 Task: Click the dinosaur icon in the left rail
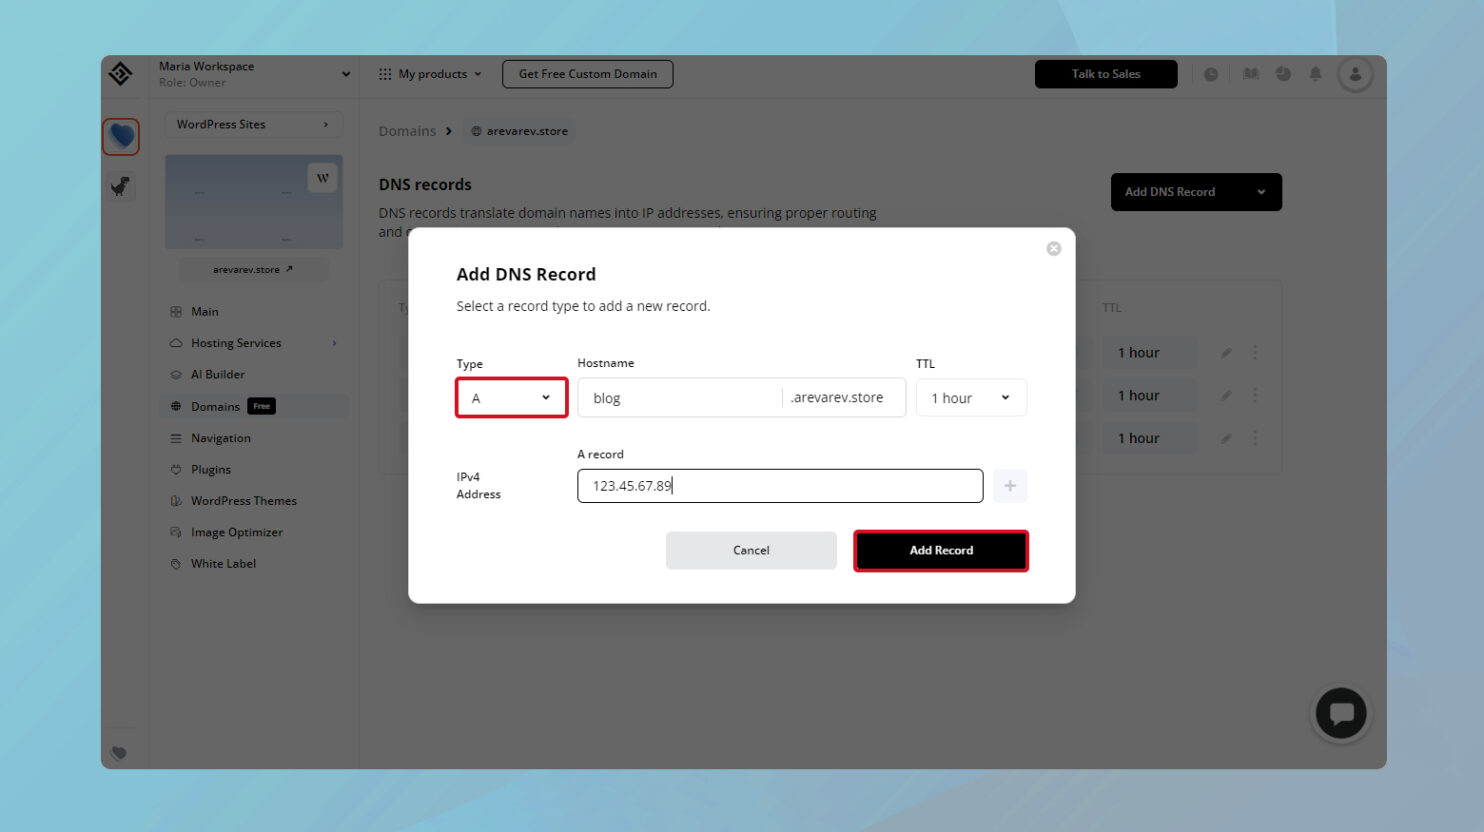click(120, 186)
